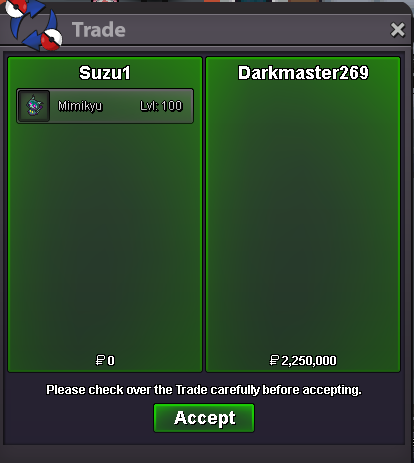Viewport: 414px width, 463px height.
Task: Click the Mimikyu sprite thumbnail
Action: 34,106
